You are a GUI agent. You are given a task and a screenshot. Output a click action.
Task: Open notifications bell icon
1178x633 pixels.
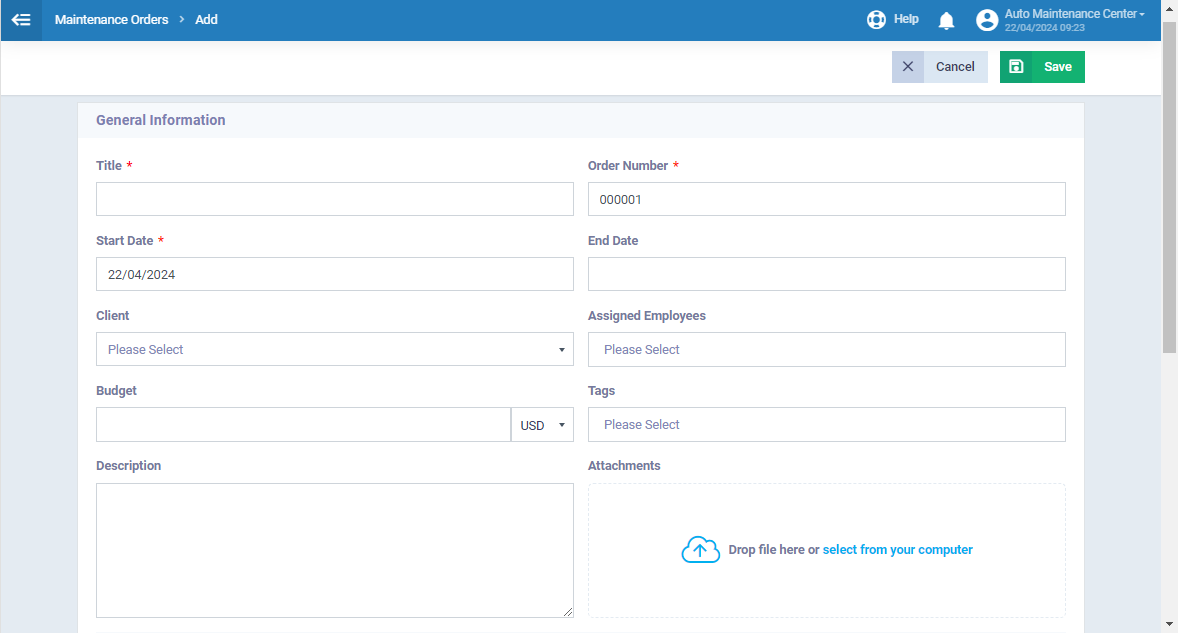click(x=947, y=20)
